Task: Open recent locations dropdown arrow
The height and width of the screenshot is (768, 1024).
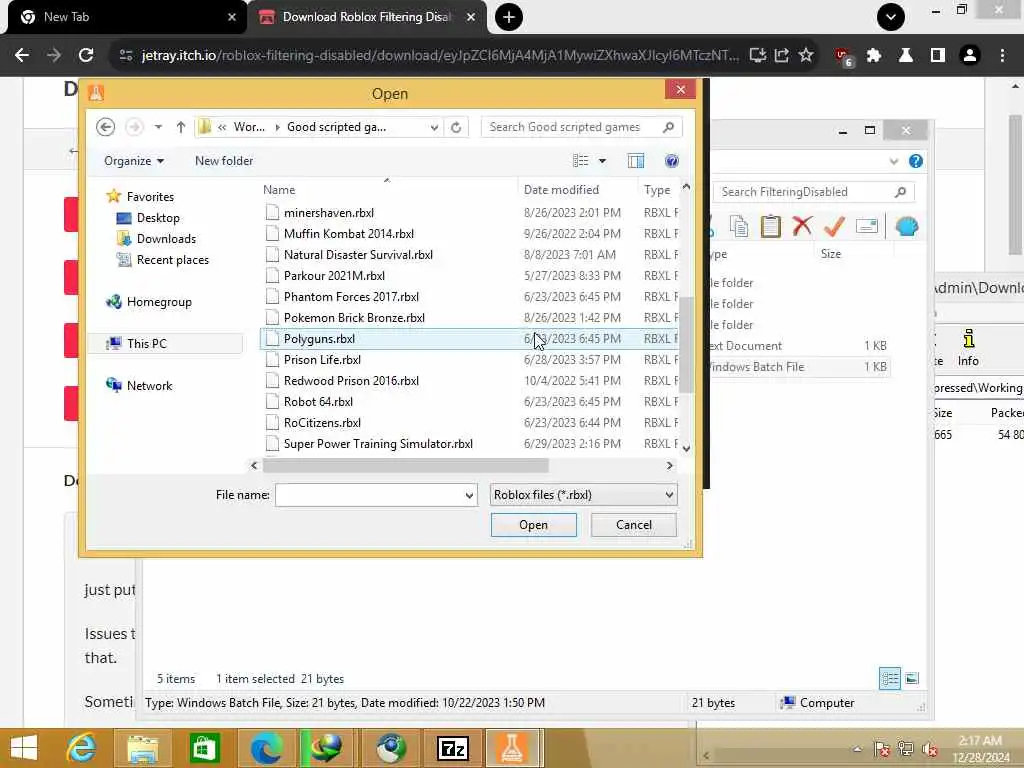Action: point(158,127)
